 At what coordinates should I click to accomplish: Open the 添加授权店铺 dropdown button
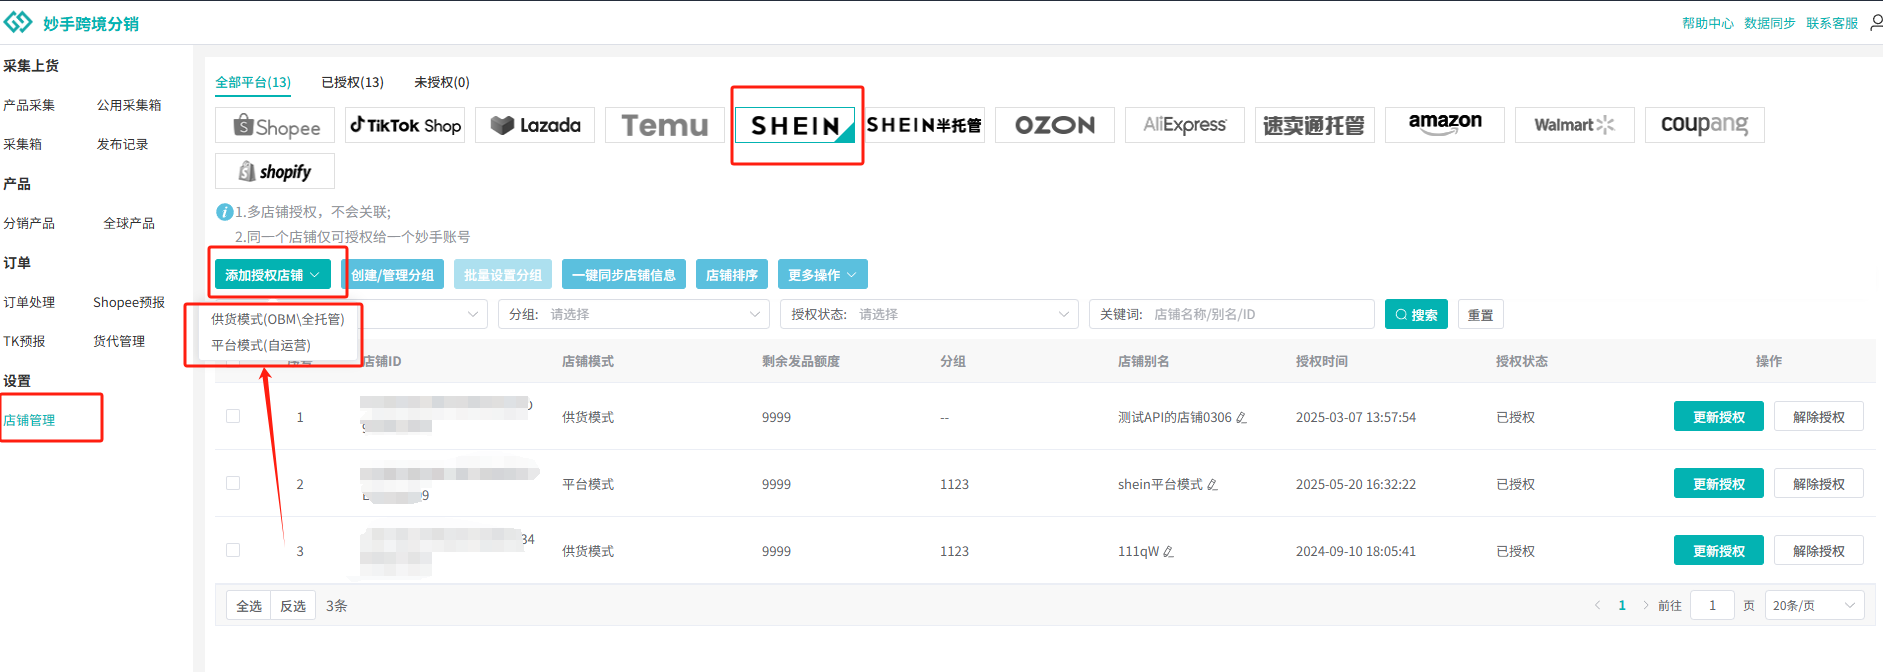(x=273, y=275)
